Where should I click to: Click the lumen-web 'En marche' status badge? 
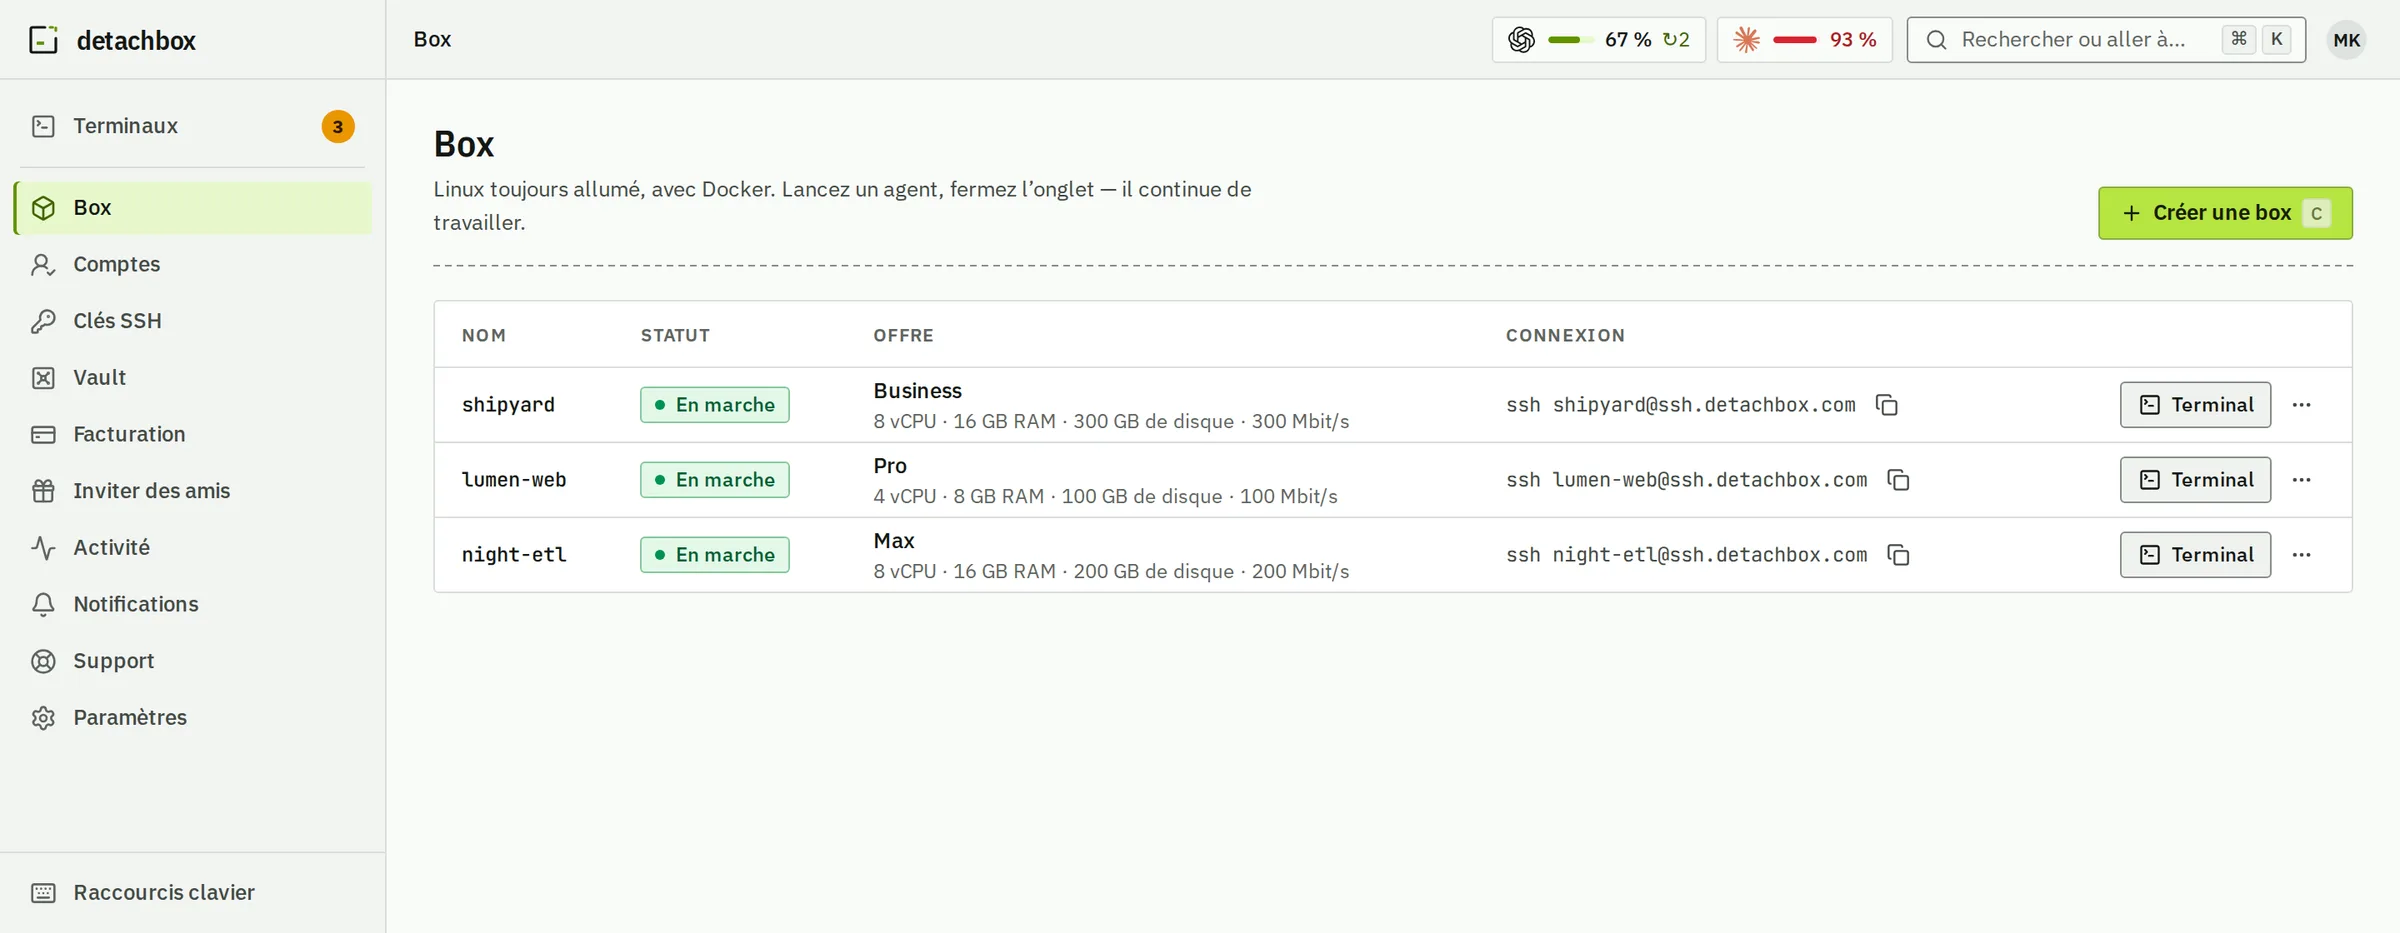(715, 480)
